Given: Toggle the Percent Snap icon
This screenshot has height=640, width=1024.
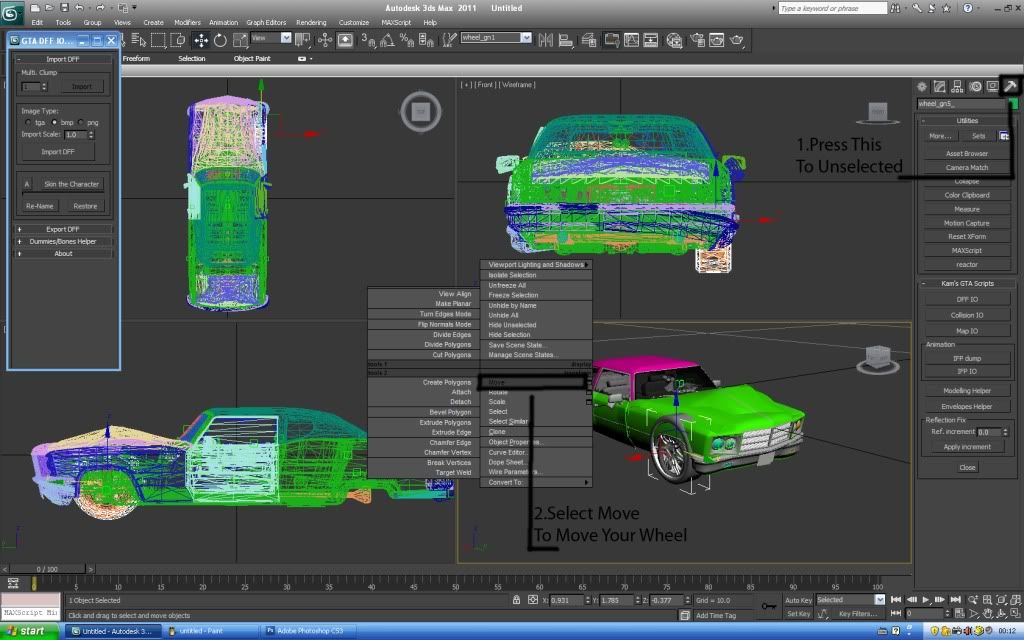Looking at the screenshot, I should pyautogui.click(x=407, y=40).
